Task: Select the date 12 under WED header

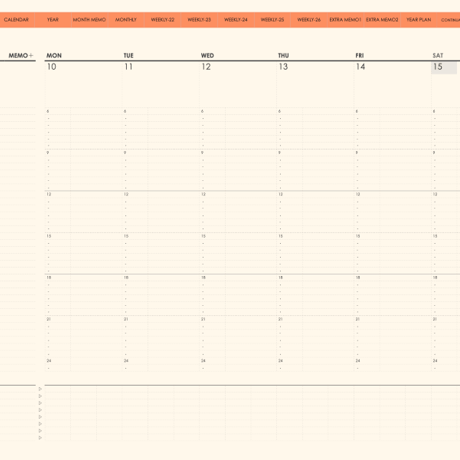Action: tap(206, 67)
